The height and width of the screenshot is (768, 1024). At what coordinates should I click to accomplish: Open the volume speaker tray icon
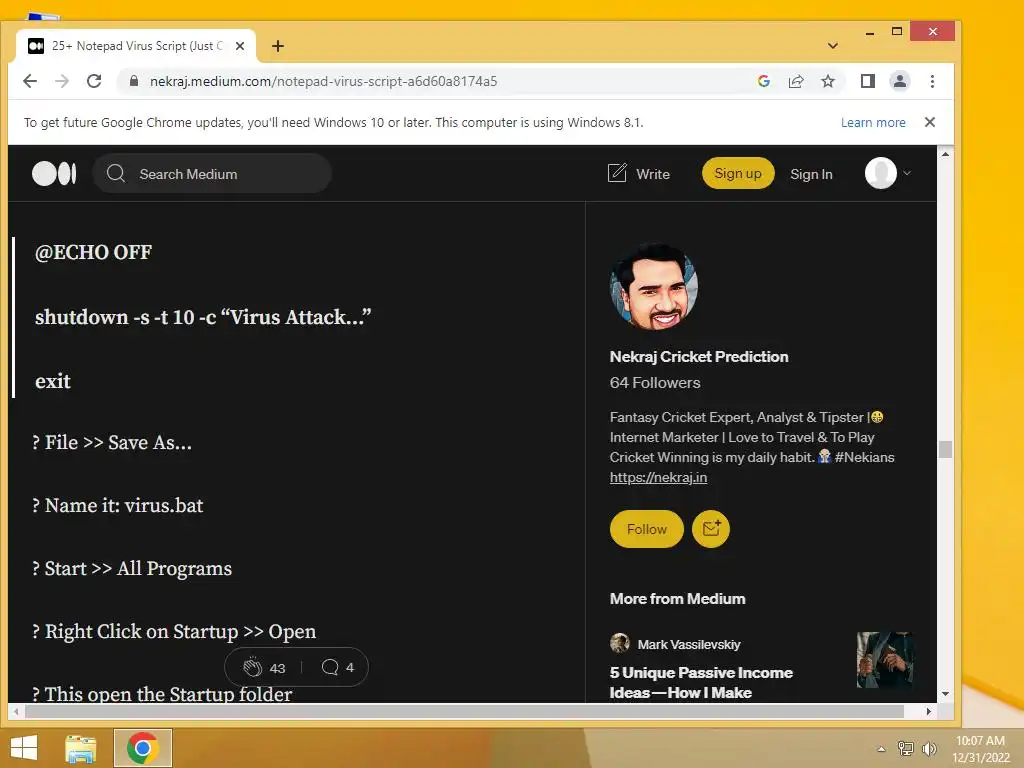tap(929, 748)
